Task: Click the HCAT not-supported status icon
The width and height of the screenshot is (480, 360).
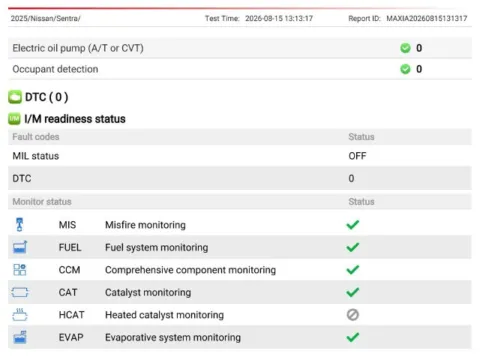Action: coord(353,315)
